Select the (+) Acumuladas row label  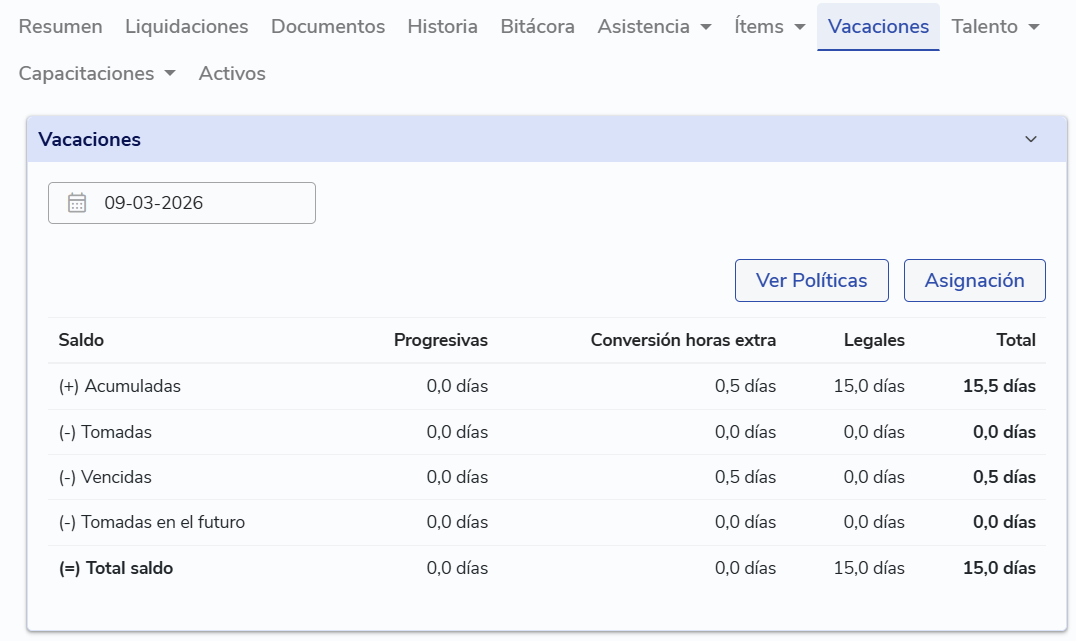(120, 386)
